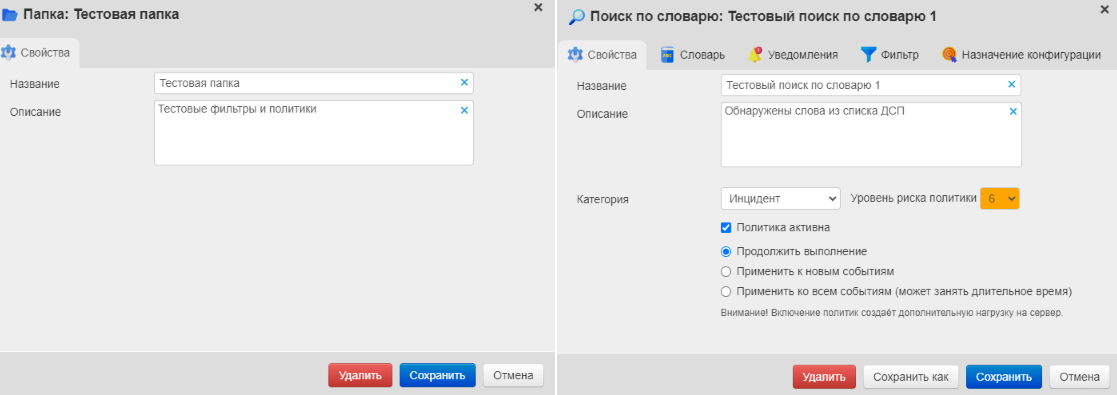This screenshot has height=395, width=1117.
Task: Open the Категория dropdown showing Инцидент
Action: click(x=781, y=198)
